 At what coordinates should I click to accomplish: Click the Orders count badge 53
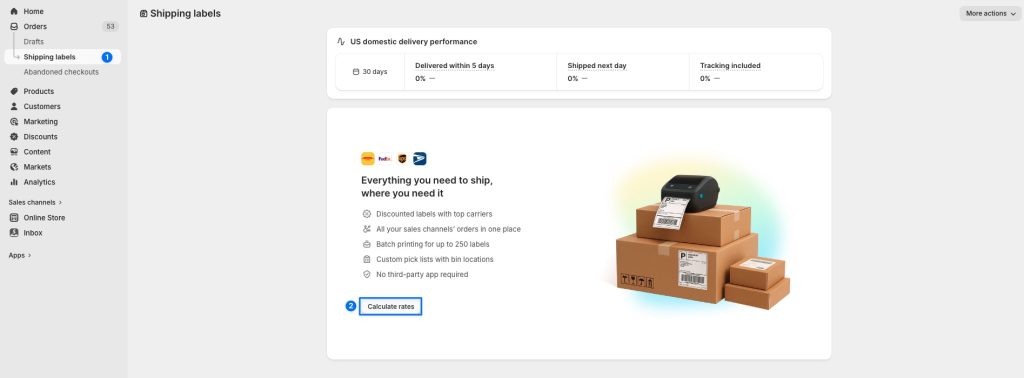[110, 27]
